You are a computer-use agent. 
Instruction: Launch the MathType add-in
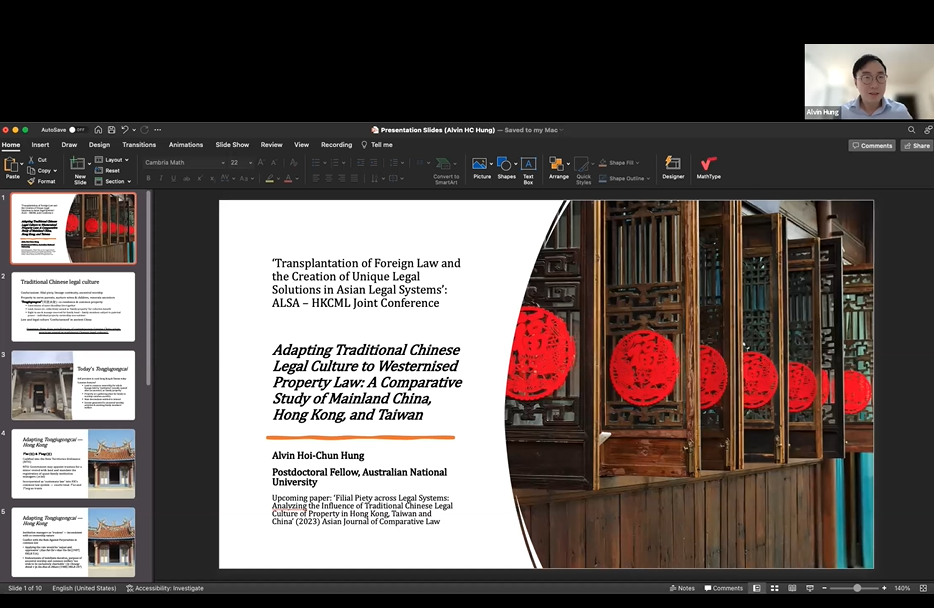(x=708, y=167)
